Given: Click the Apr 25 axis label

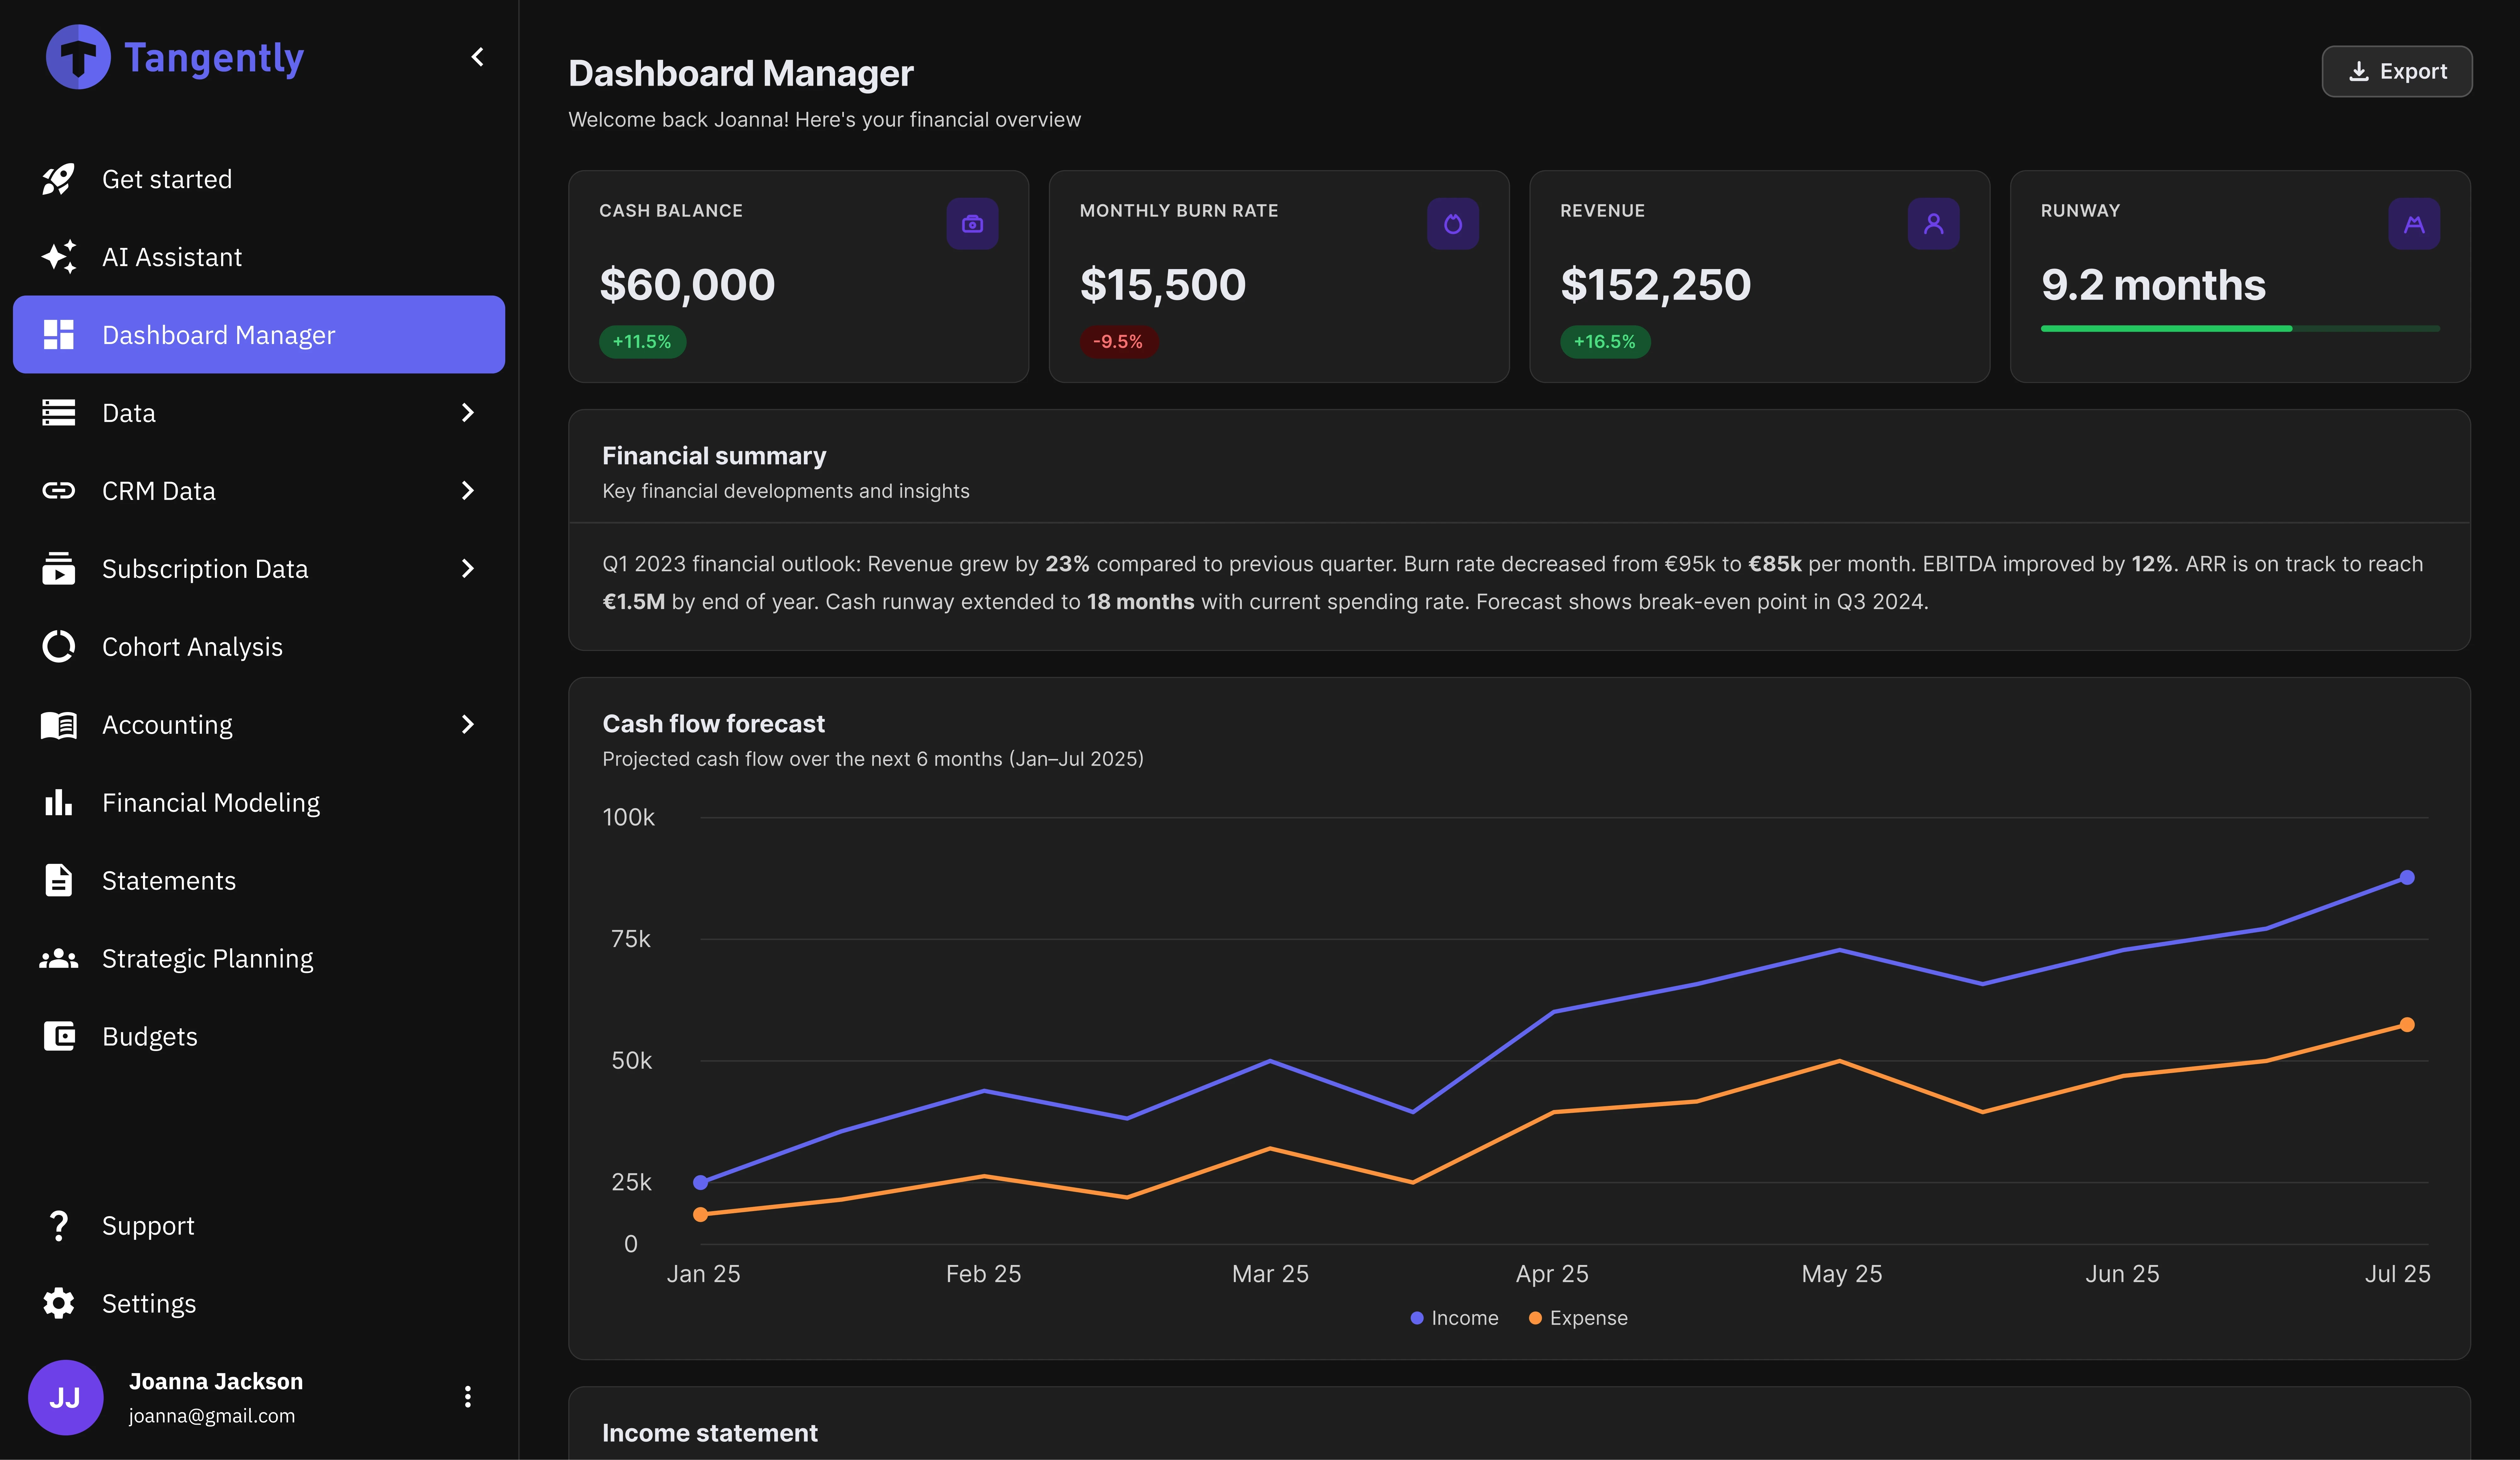Looking at the screenshot, I should pos(1552,1274).
